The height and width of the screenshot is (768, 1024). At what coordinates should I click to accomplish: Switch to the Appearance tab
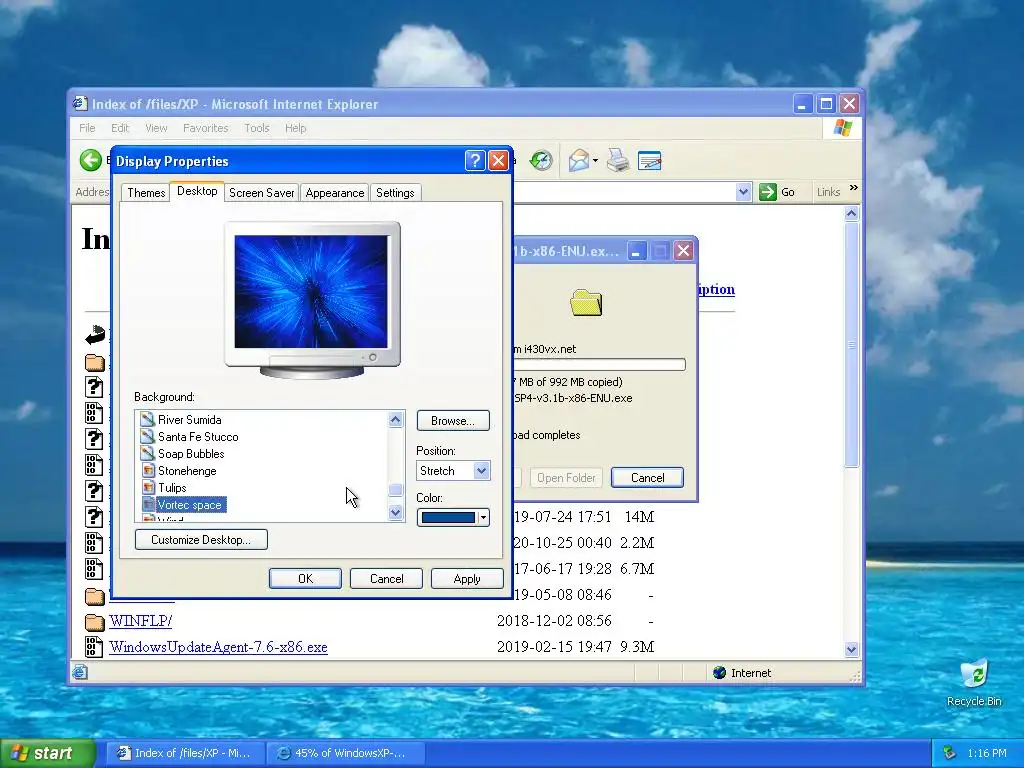[x=334, y=193]
